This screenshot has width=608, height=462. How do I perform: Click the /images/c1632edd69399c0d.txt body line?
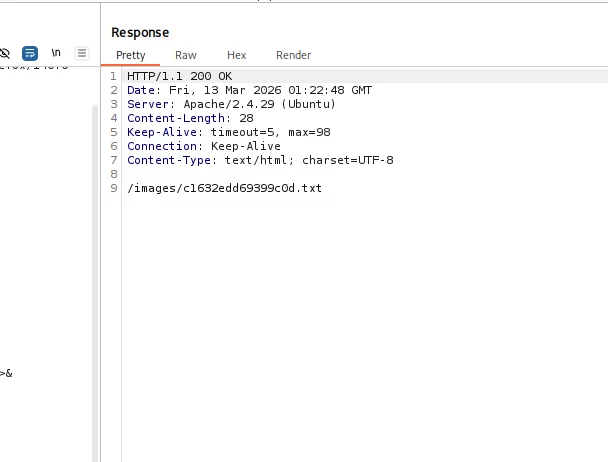[x=225, y=188]
